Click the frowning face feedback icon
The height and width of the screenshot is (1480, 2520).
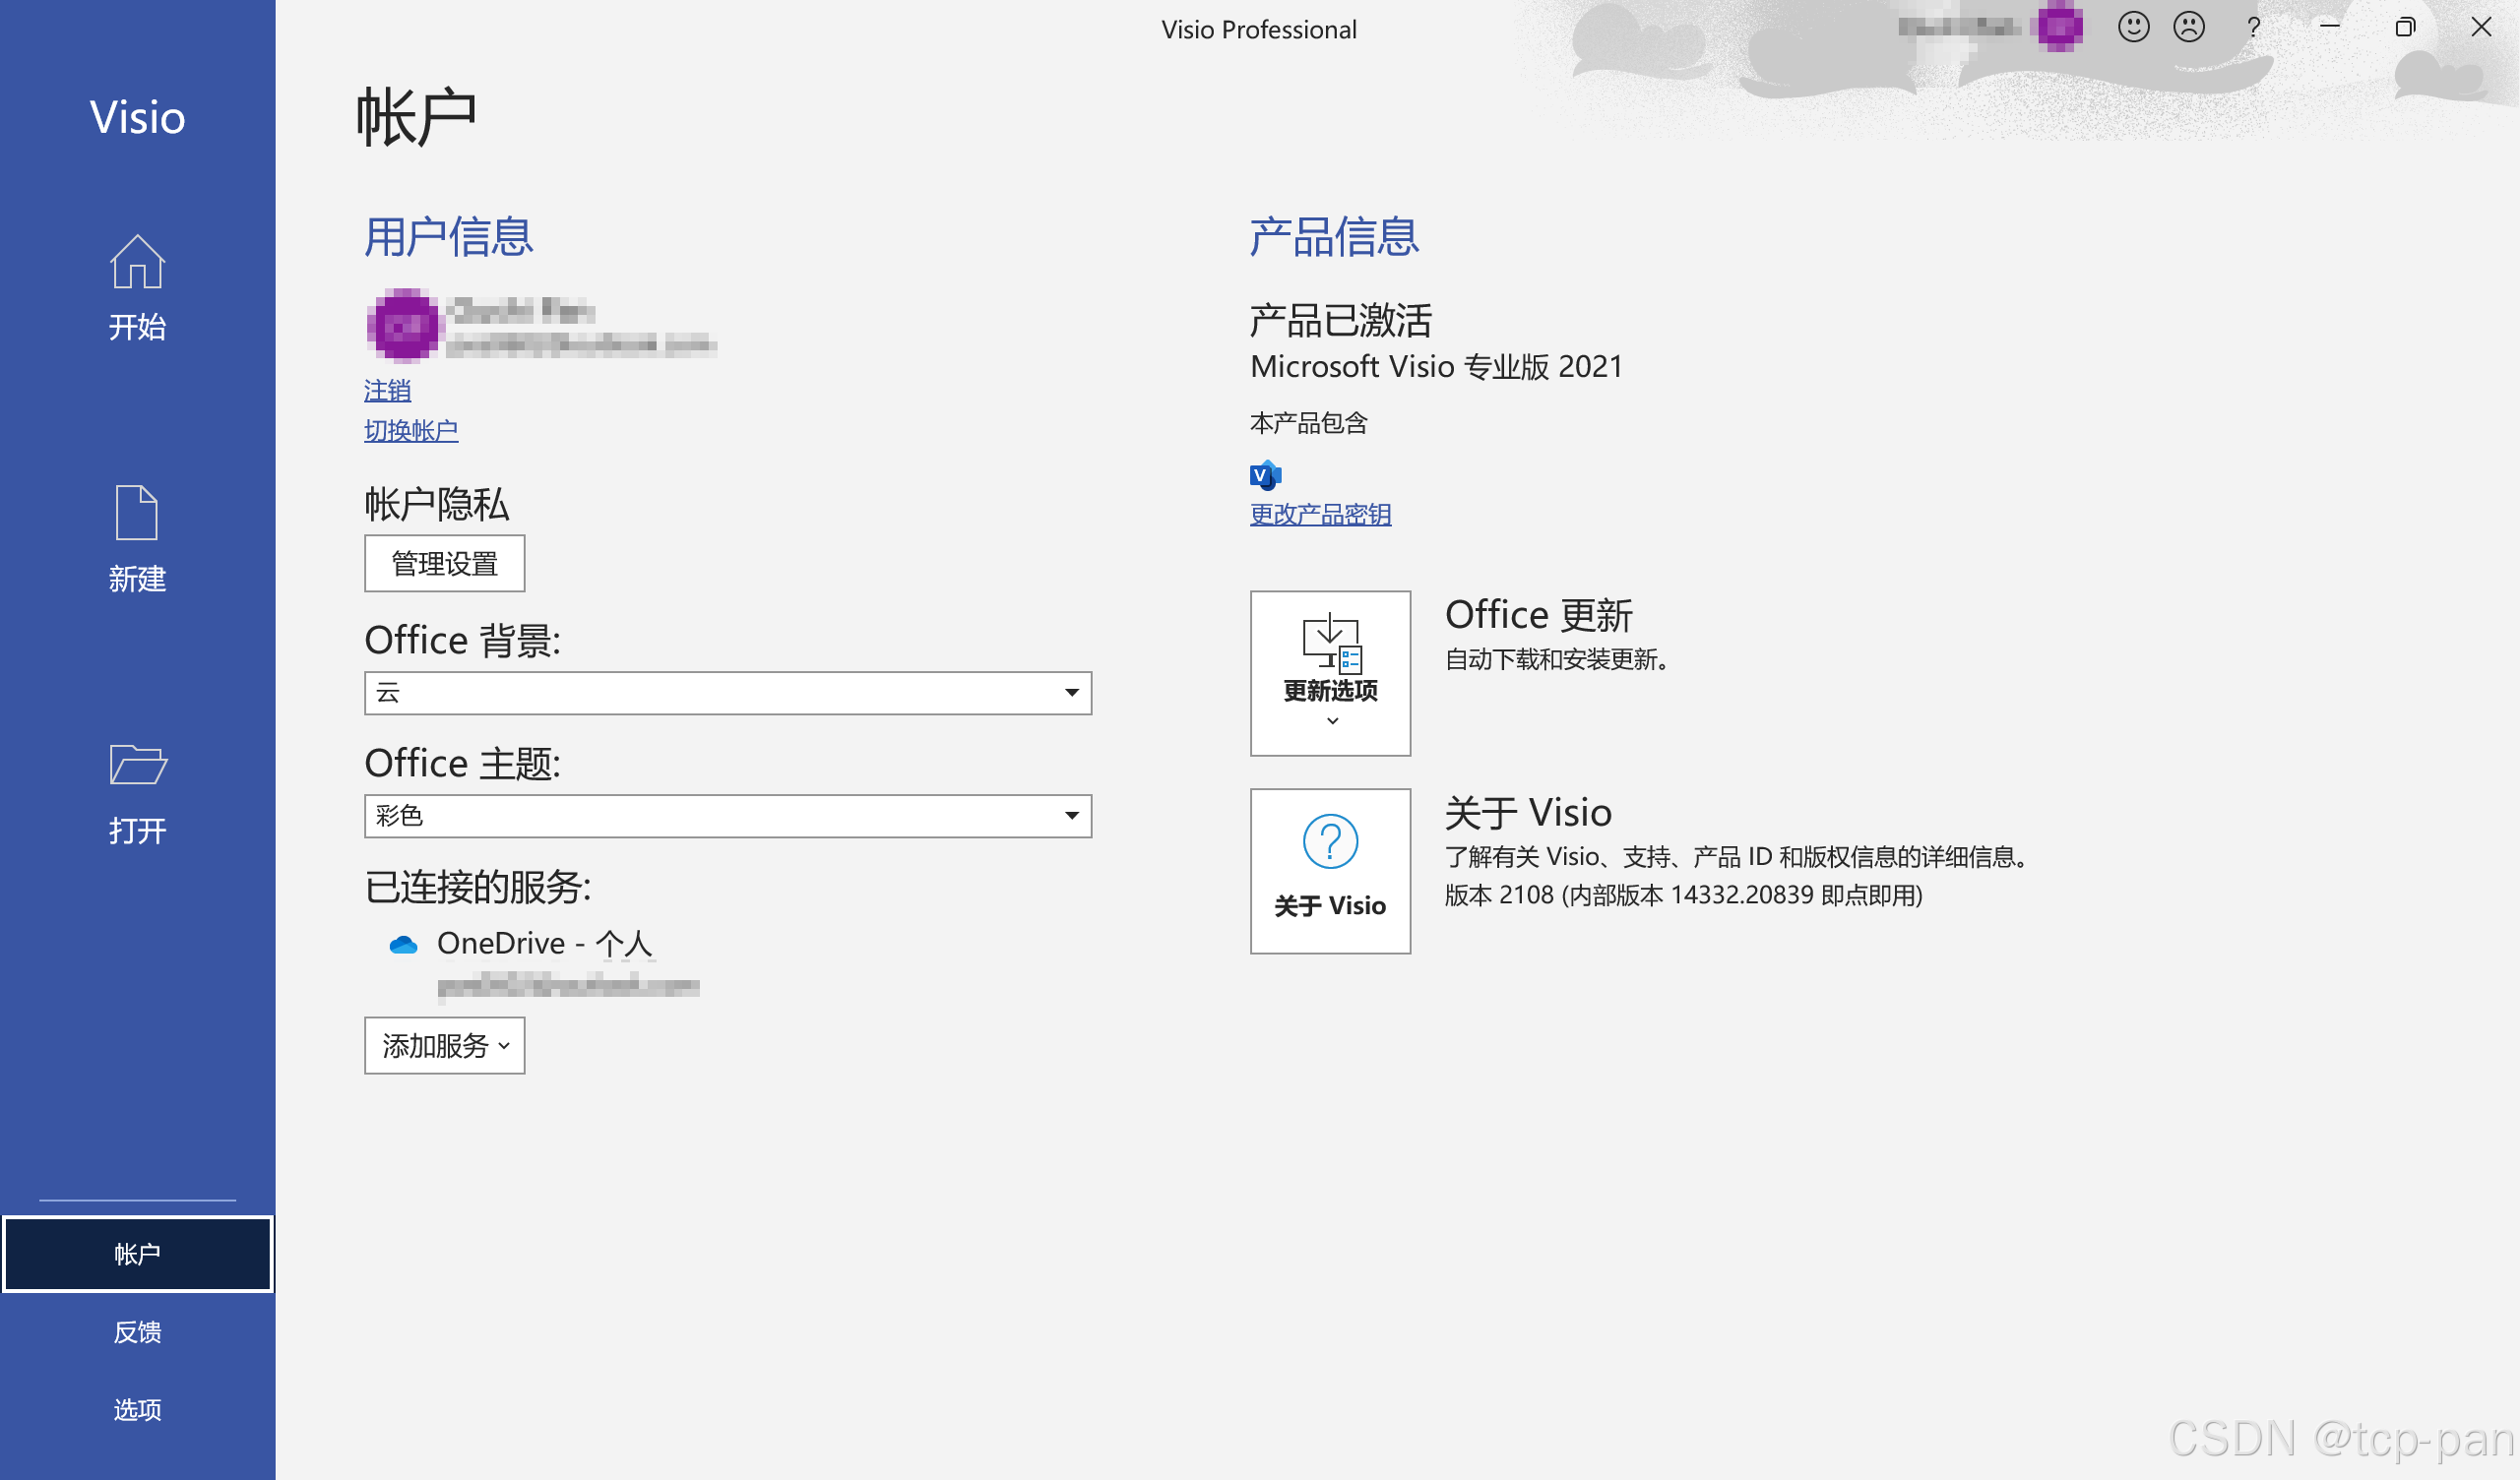(x=2189, y=27)
